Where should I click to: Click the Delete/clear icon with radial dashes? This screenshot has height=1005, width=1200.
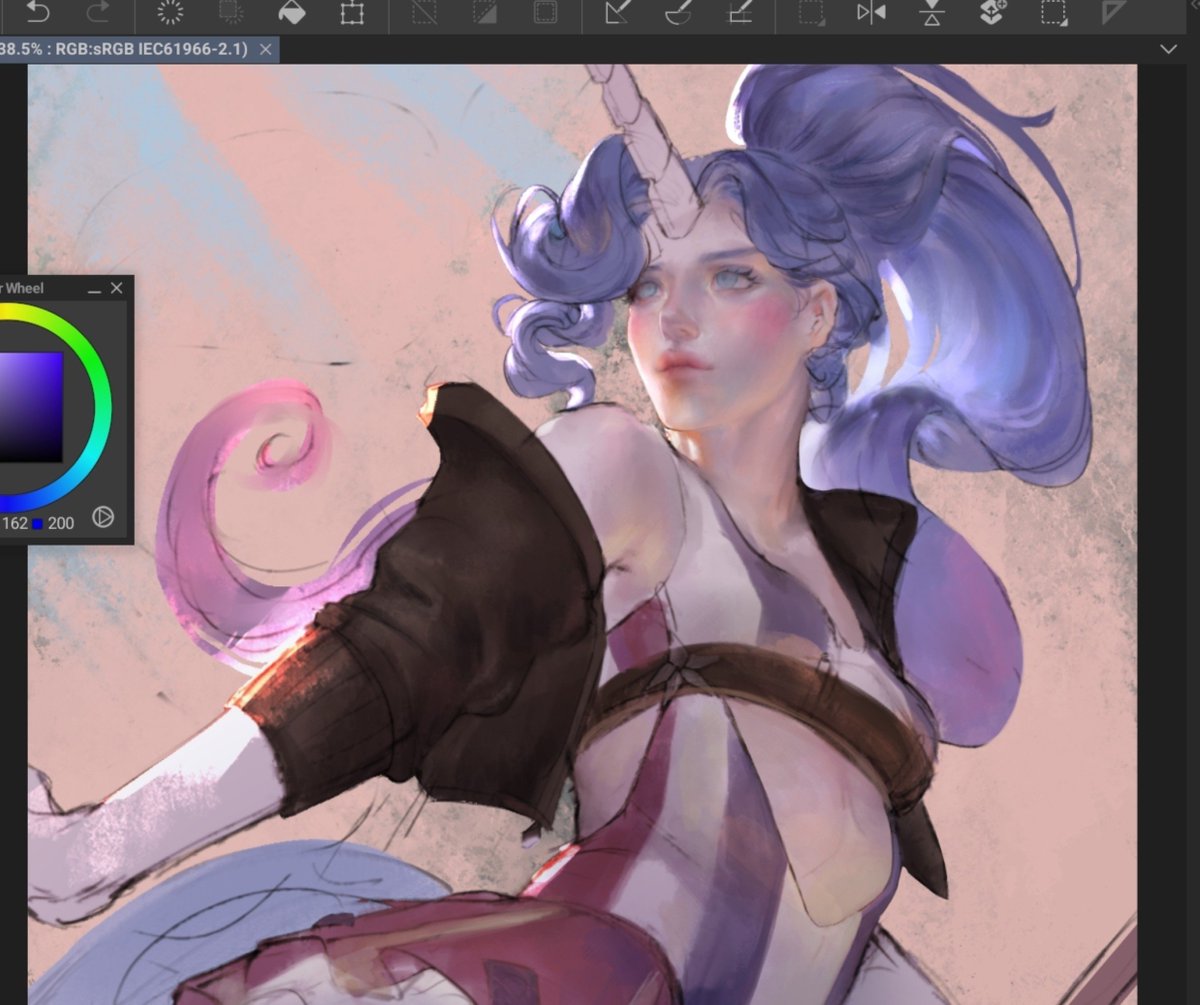(171, 13)
